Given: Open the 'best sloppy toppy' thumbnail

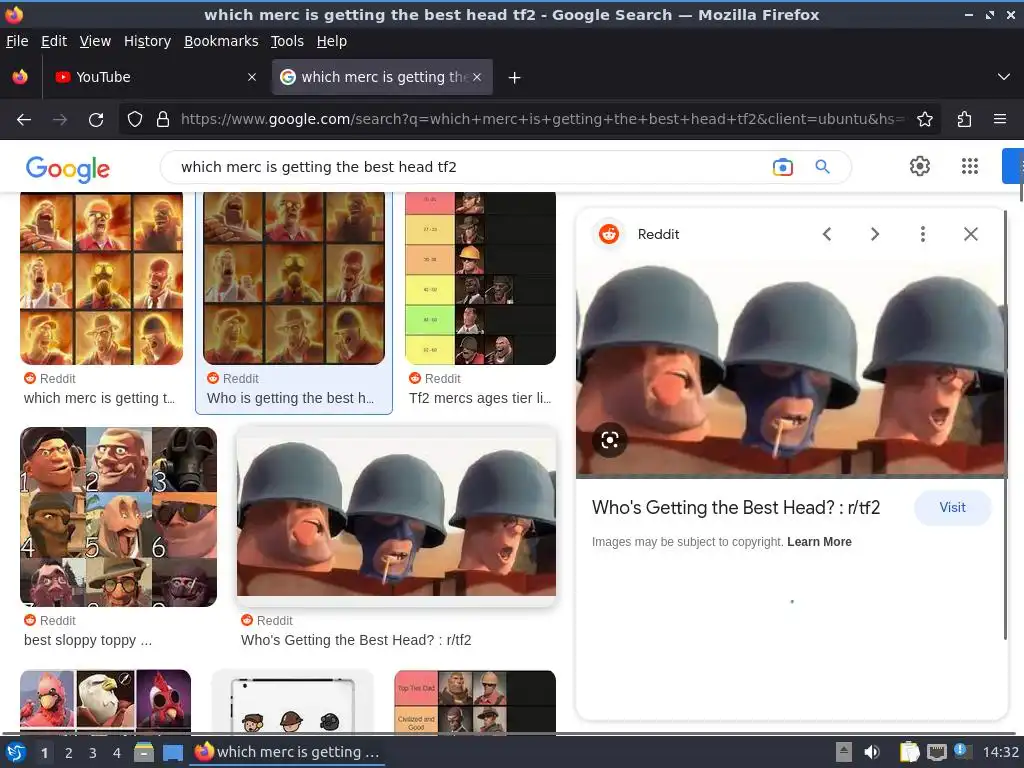Looking at the screenshot, I should [x=118, y=517].
